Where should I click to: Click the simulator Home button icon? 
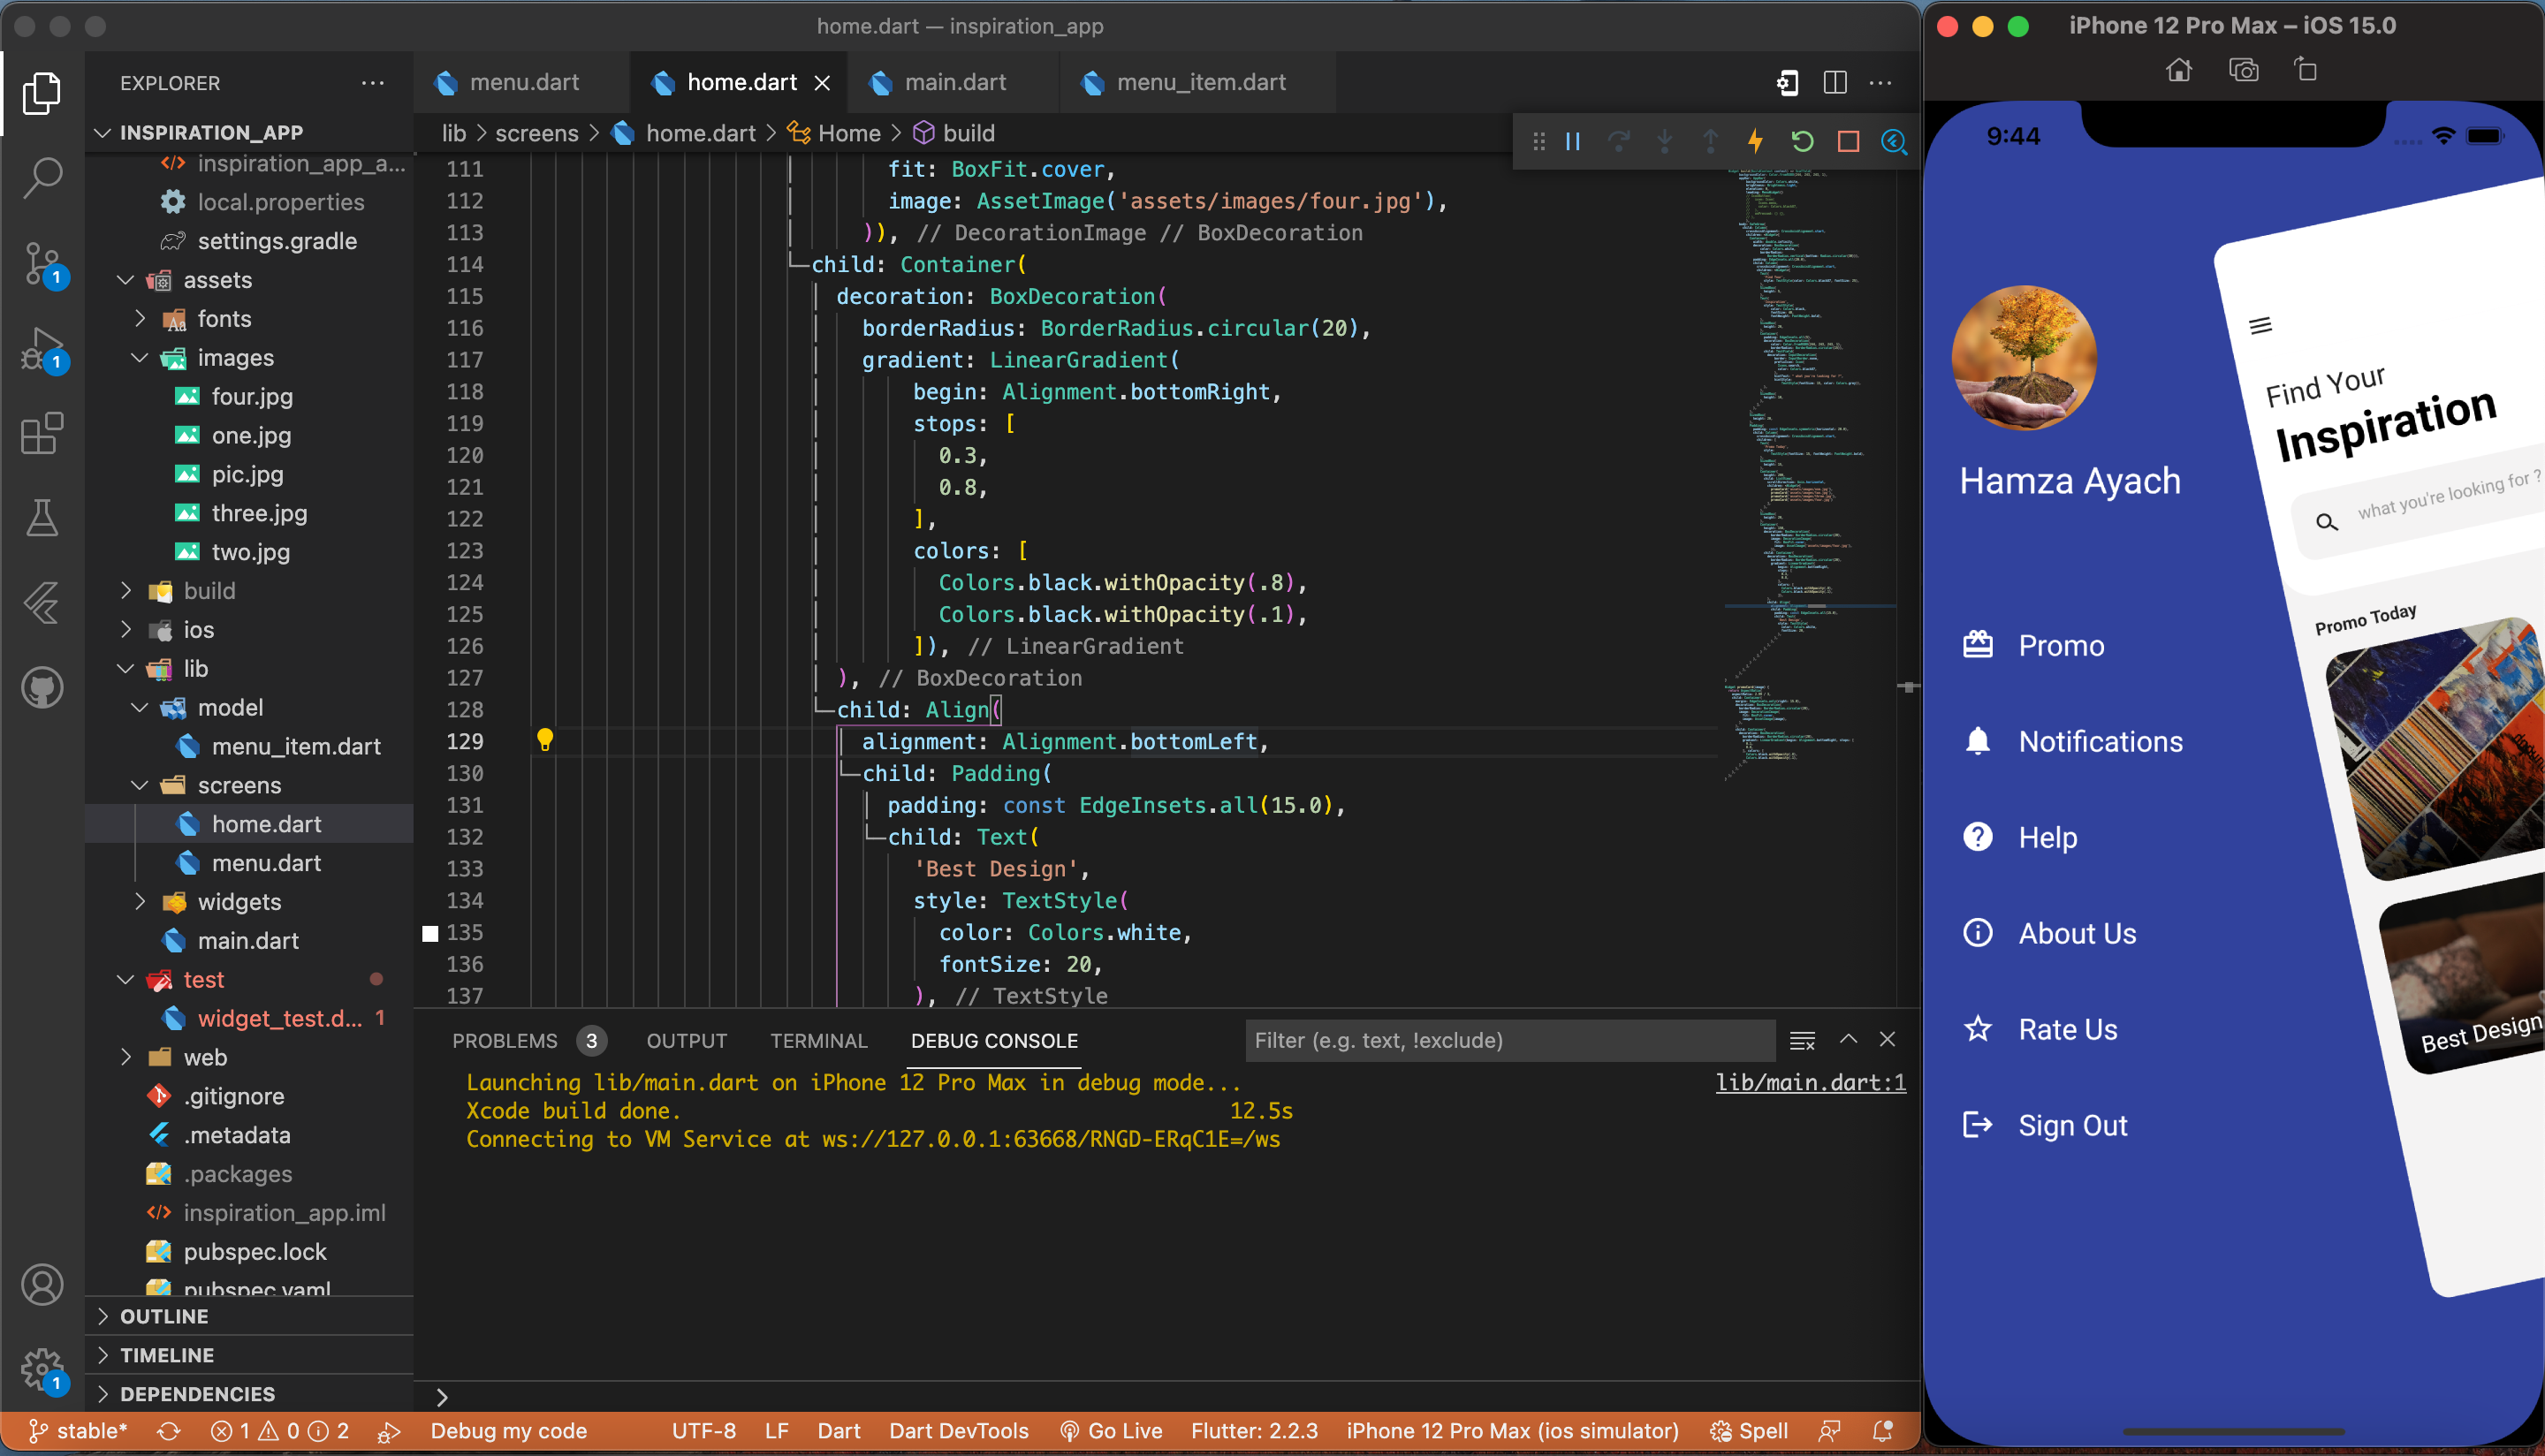(2179, 70)
